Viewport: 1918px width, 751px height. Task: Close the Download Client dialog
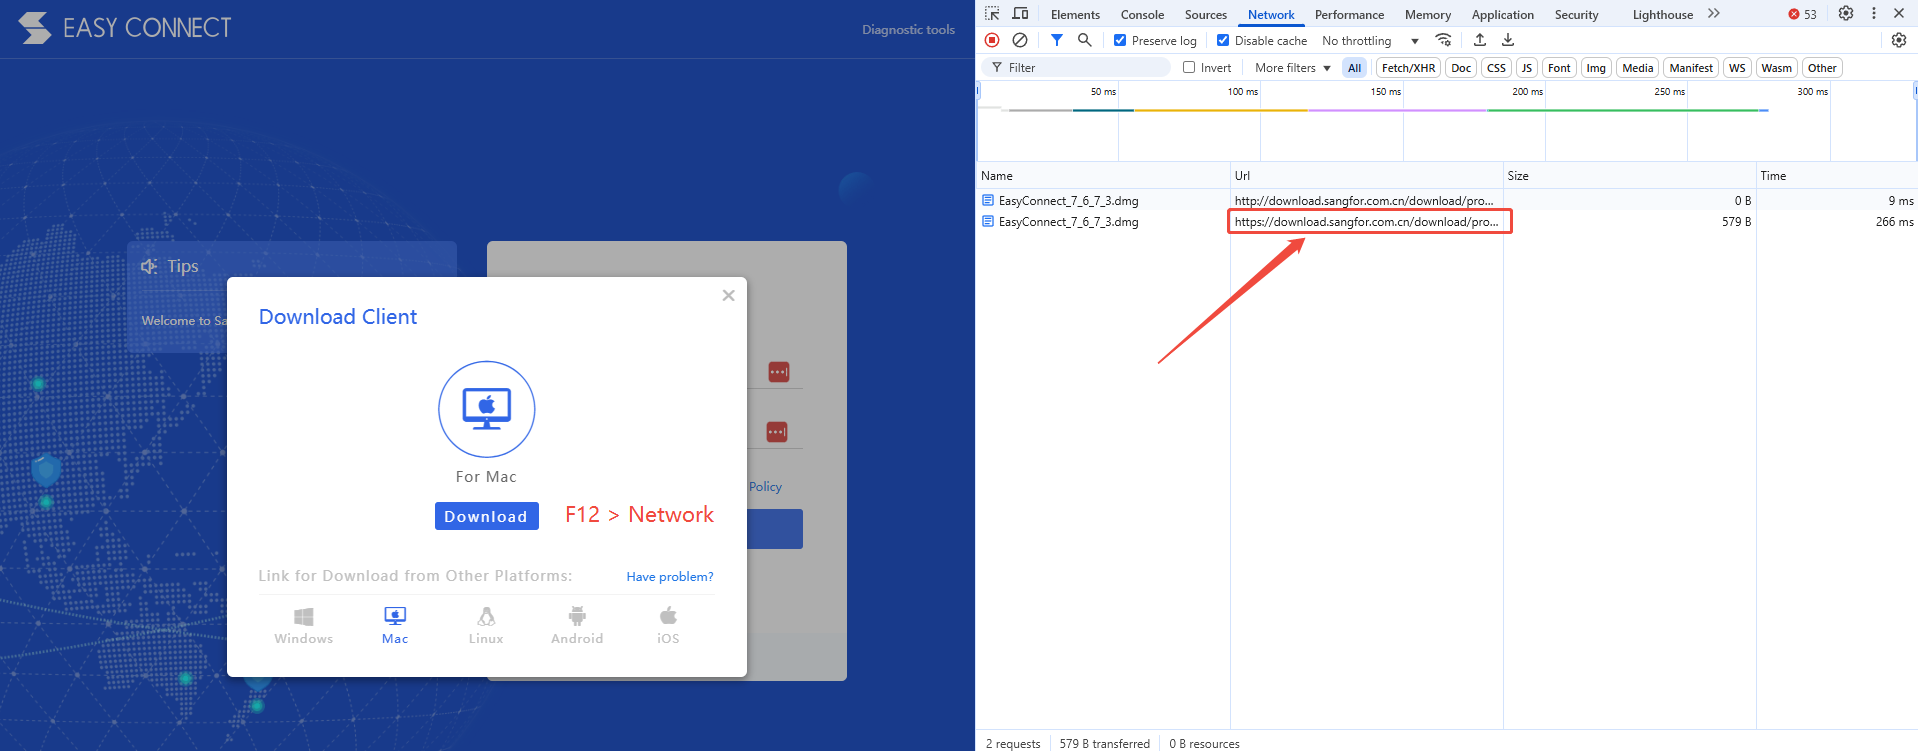tap(728, 295)
